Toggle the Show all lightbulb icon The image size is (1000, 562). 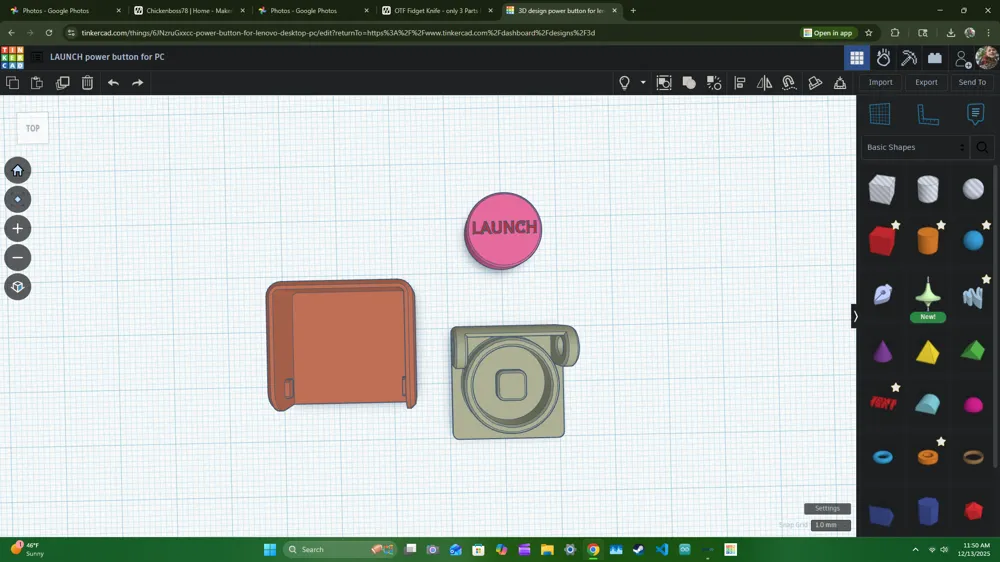click(x=624, y=82)
